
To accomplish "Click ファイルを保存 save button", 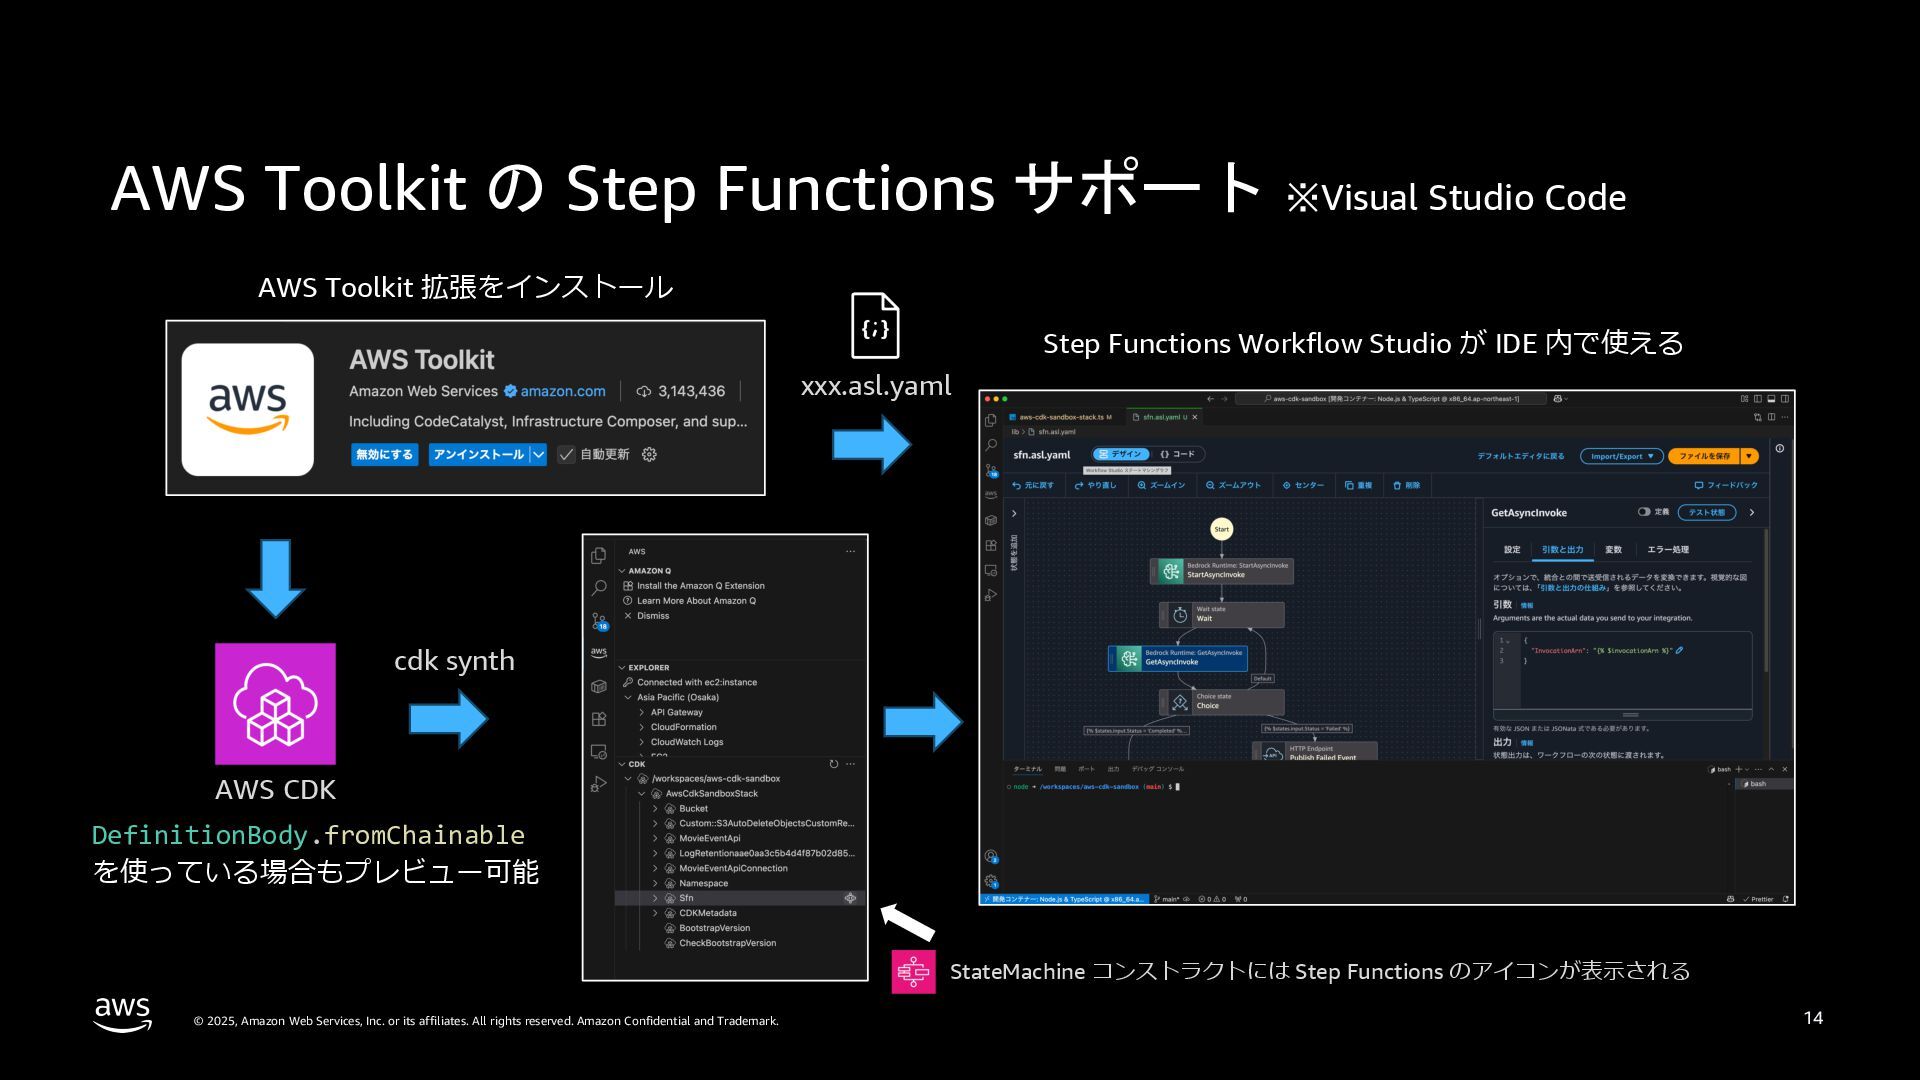I will 1704,456.
